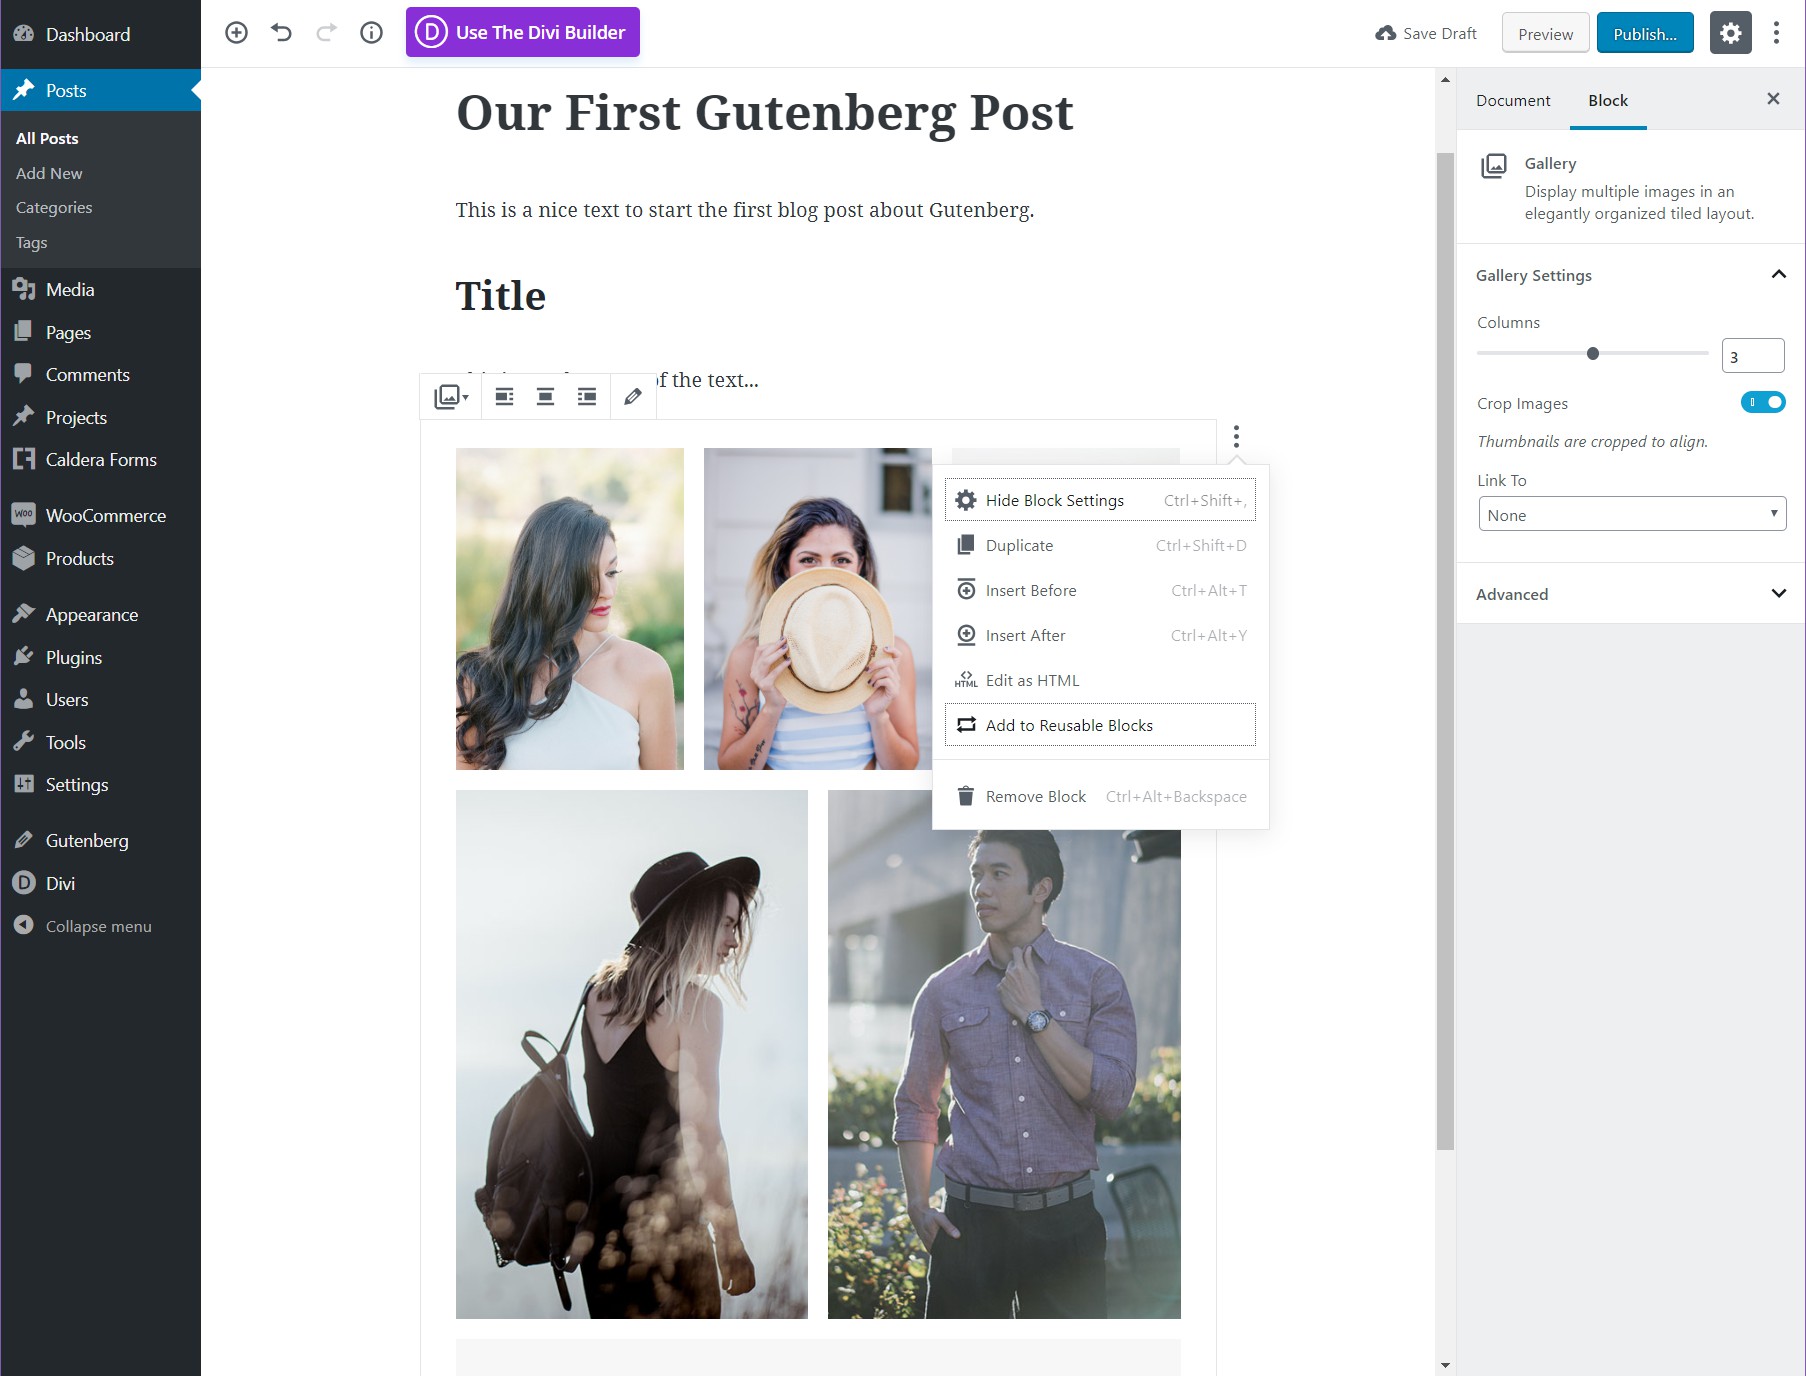This screenshot has width=1806, height=1376.
Task: Open the content structure info icon
Action: (x=371, y=33)
